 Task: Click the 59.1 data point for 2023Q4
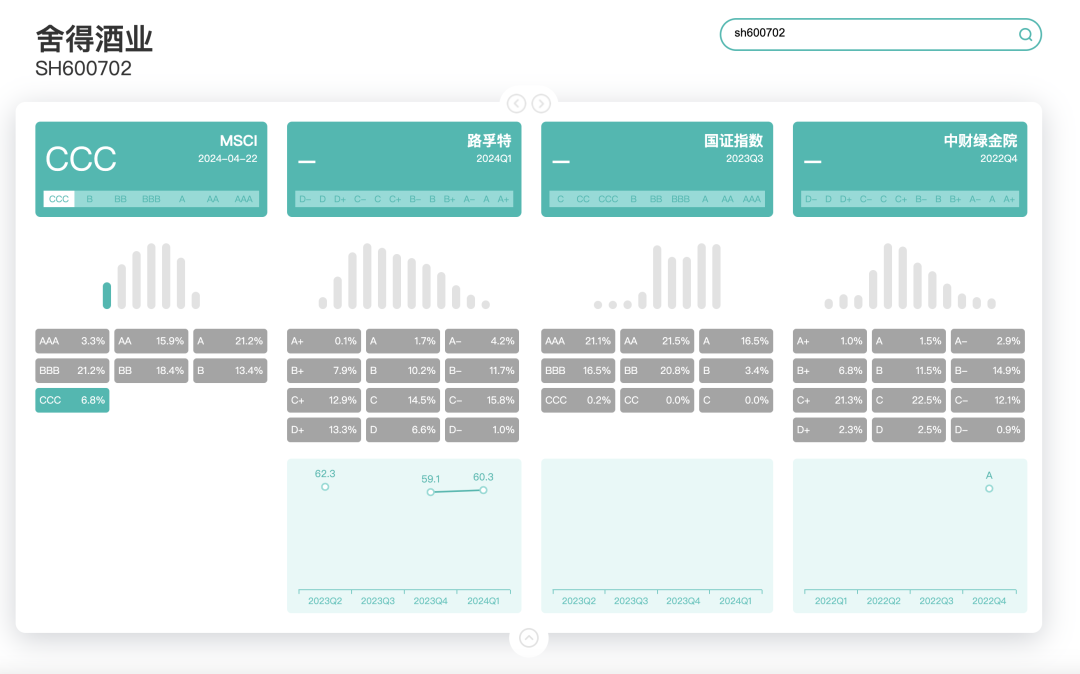pos(431,492)
